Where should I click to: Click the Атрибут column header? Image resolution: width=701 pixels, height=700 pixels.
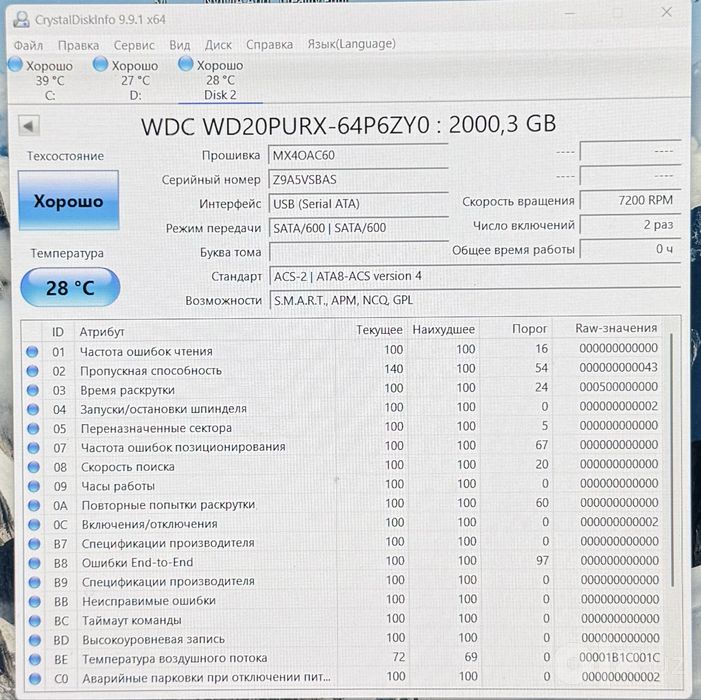[102, 332]
